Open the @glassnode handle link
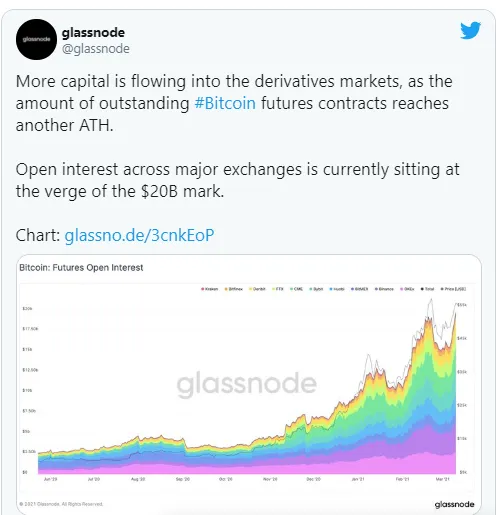 pos(96,49)
